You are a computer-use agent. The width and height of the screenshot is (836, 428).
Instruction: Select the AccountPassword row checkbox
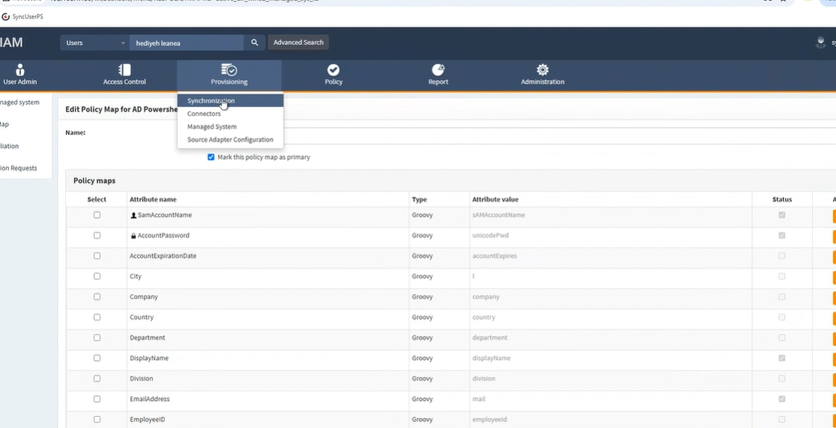[97, 235]
